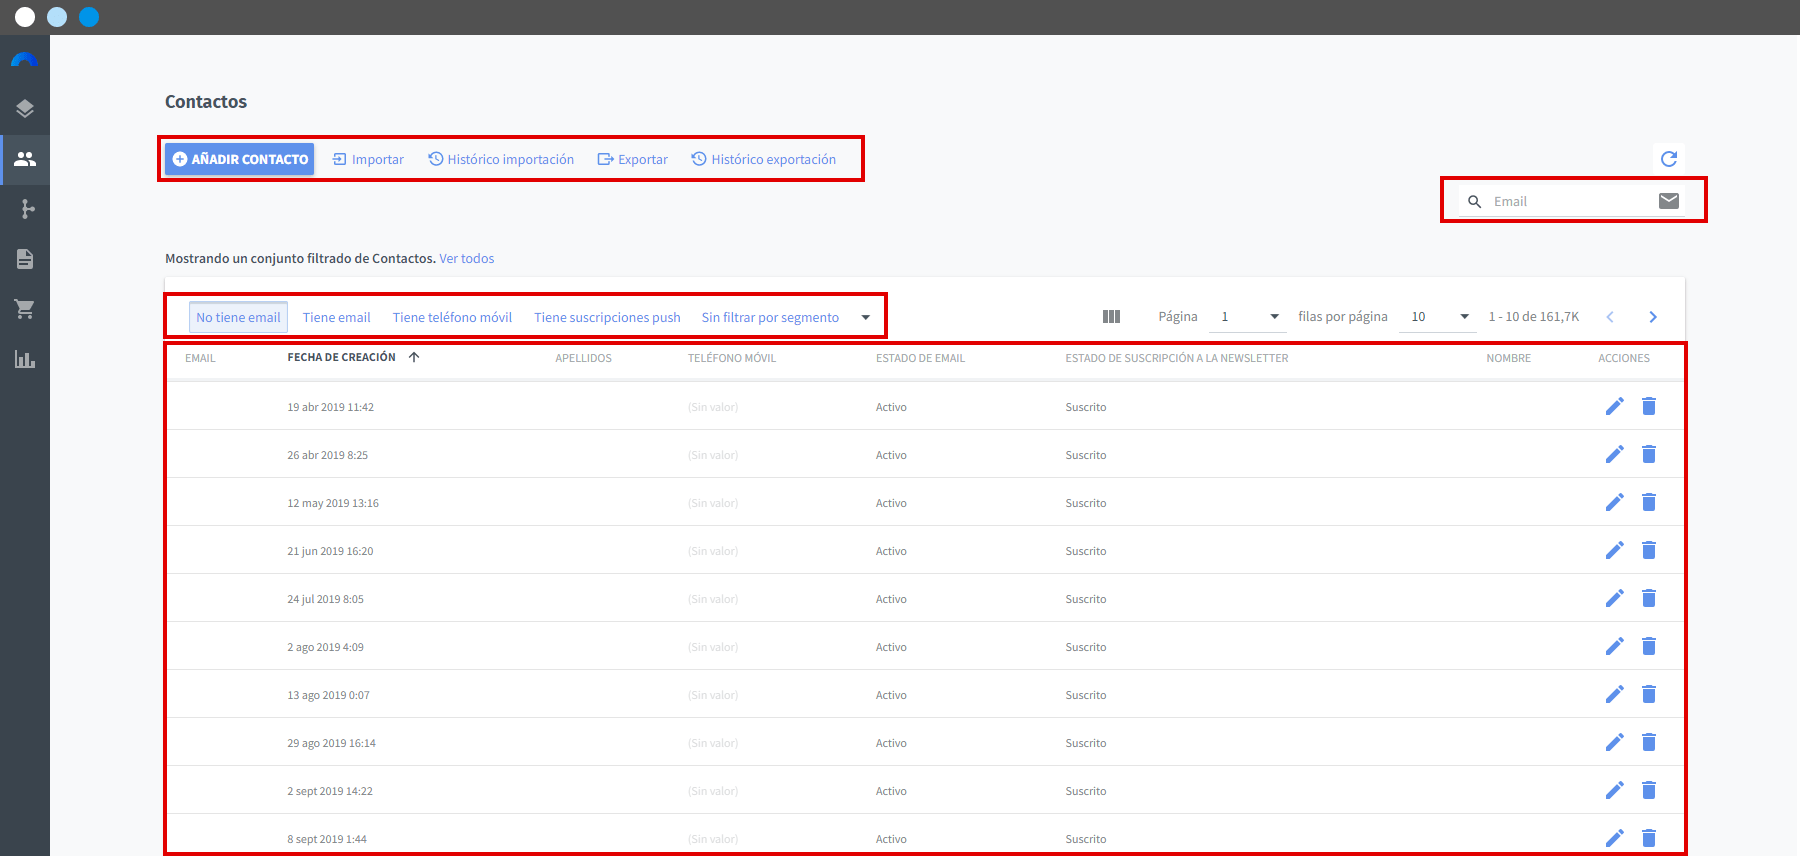The height and width of the screenshot is (856, 1800).
Task: Click the branch workflow sidebar icon
Action: click(x=25, y=209)
